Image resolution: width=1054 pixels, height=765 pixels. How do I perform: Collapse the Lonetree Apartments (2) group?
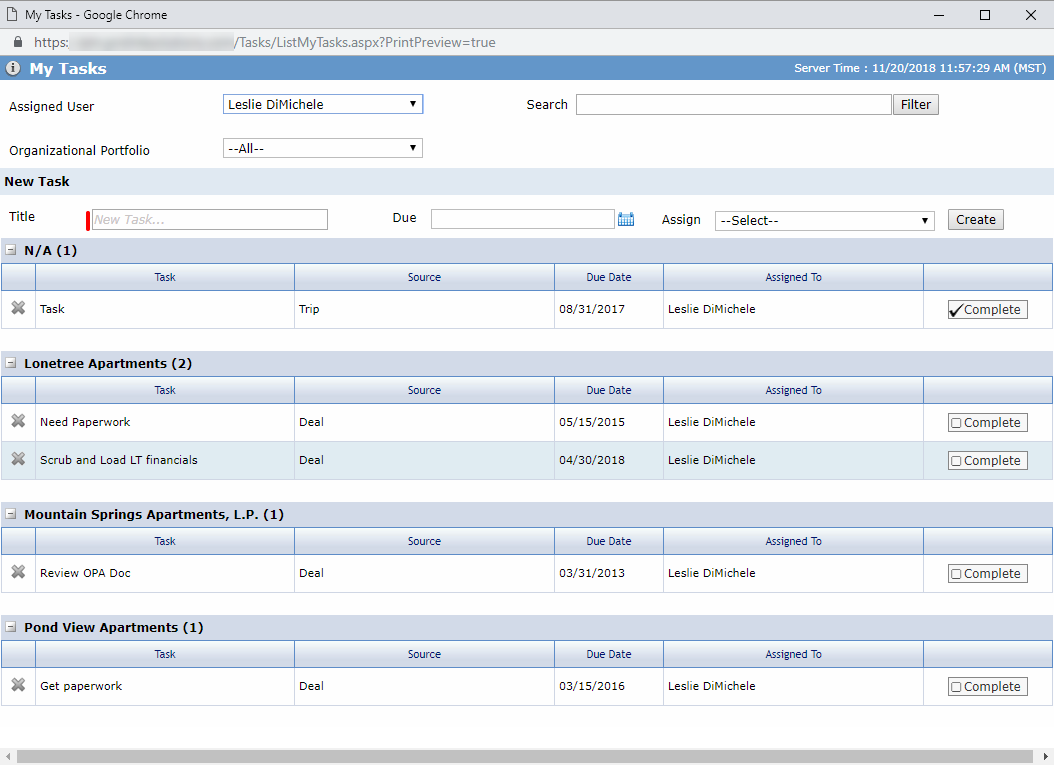(x=11, y=363)
